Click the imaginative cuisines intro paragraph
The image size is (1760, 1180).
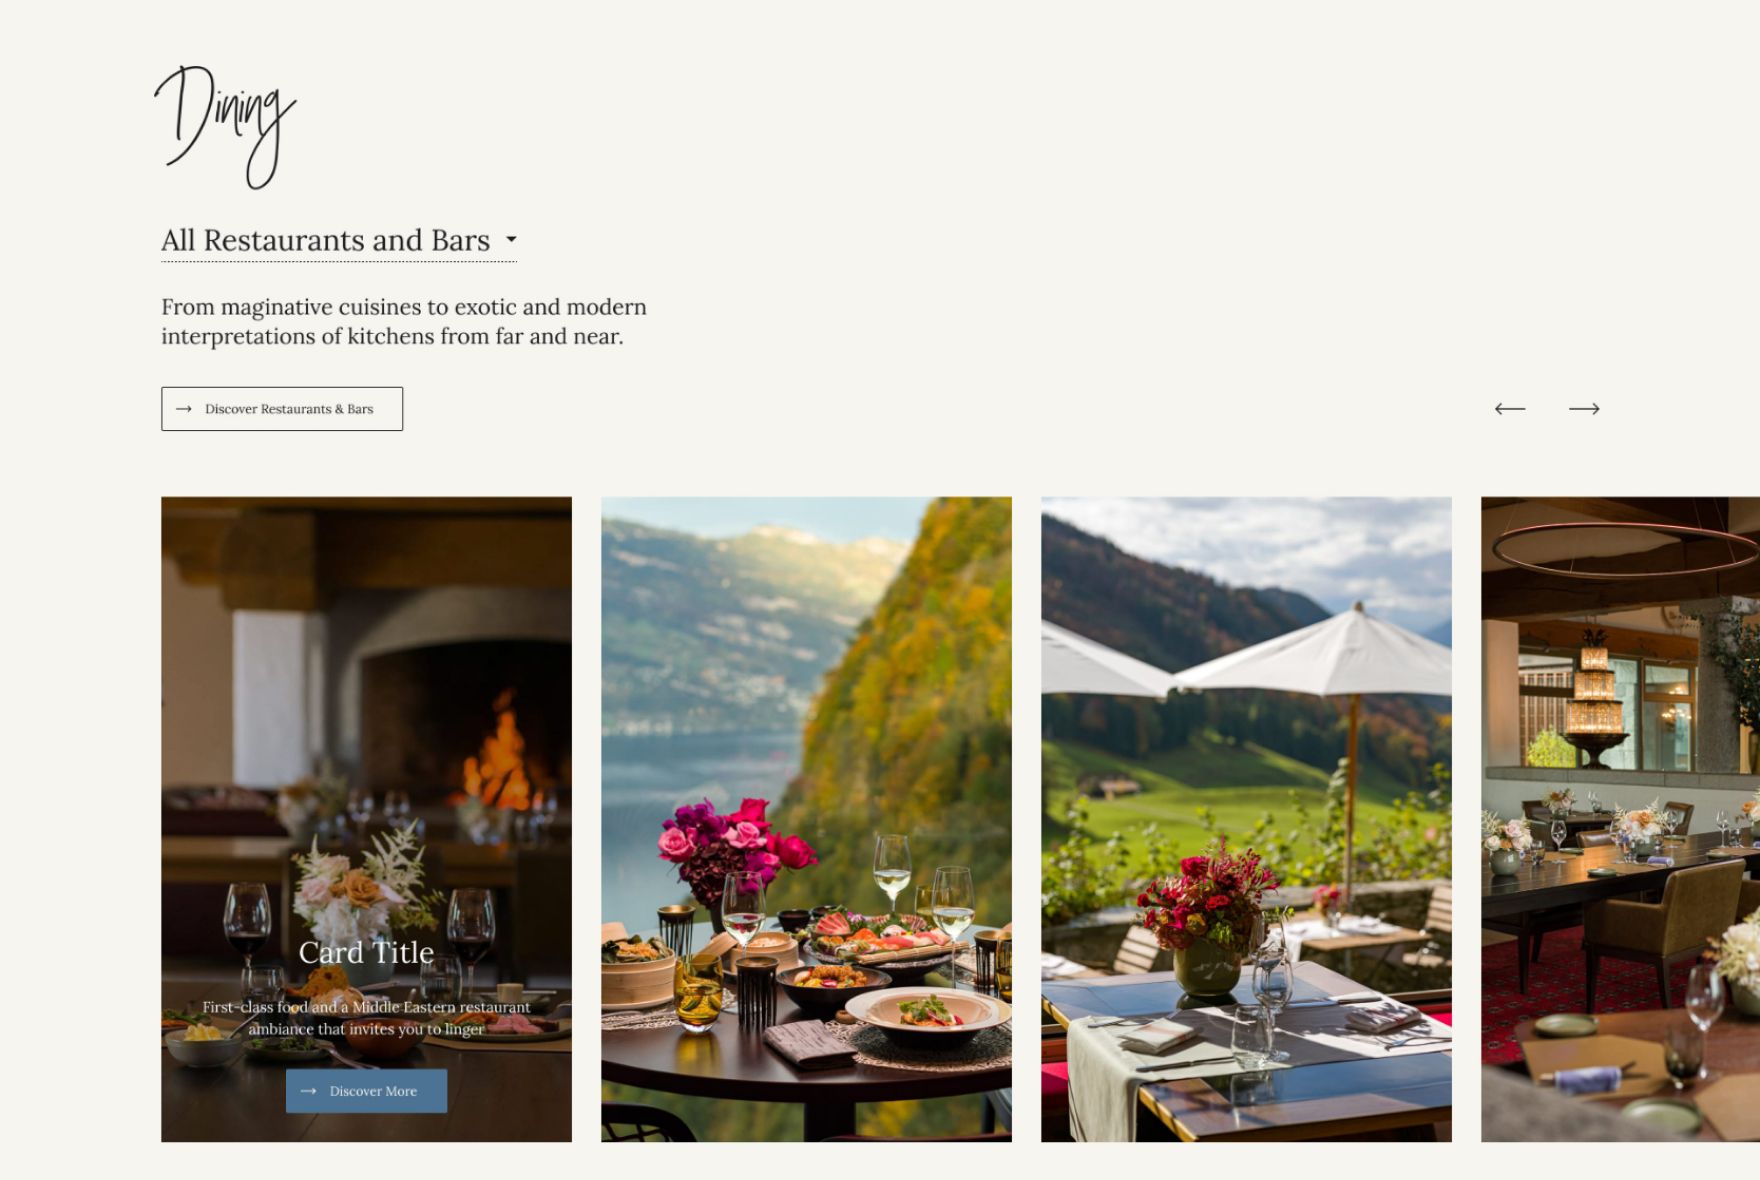(x=404, y=321)
